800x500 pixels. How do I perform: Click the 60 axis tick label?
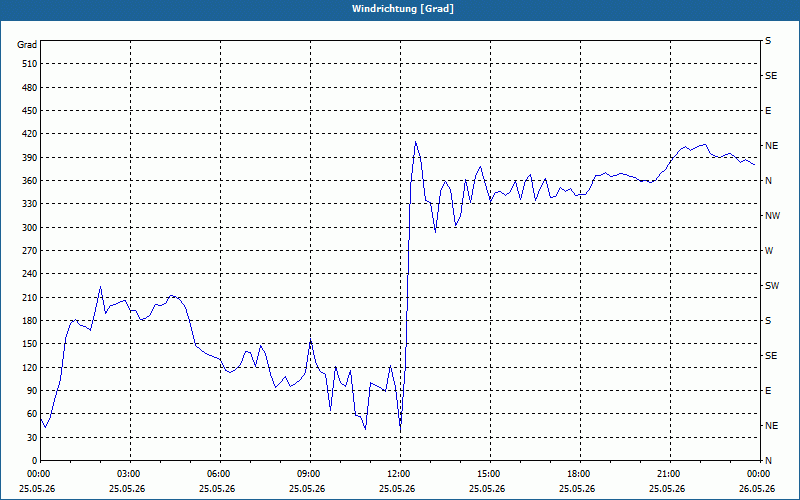click(32, 414)
